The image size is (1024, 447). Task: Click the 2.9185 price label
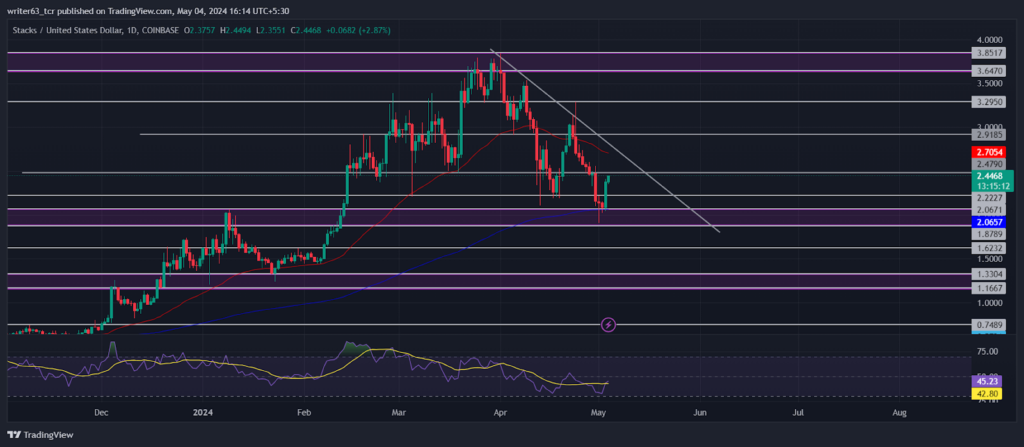tap(987, 135)
